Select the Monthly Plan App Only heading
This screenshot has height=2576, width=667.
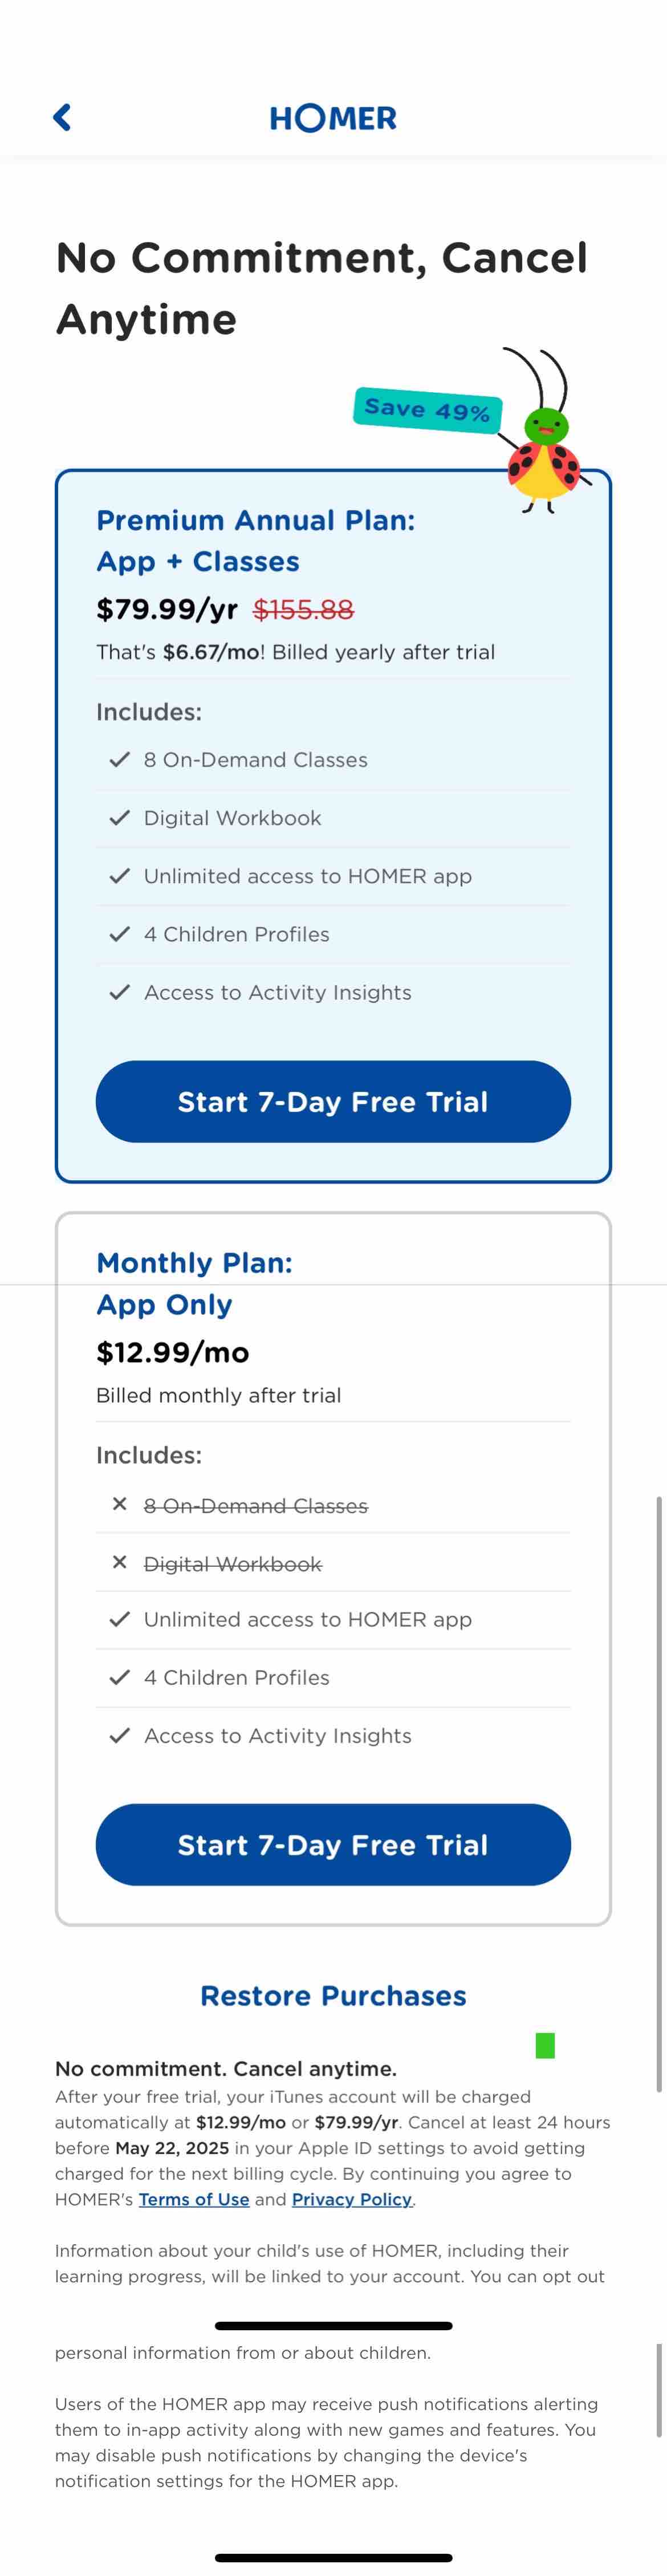pyautogui.click(x=194, y=1283)
